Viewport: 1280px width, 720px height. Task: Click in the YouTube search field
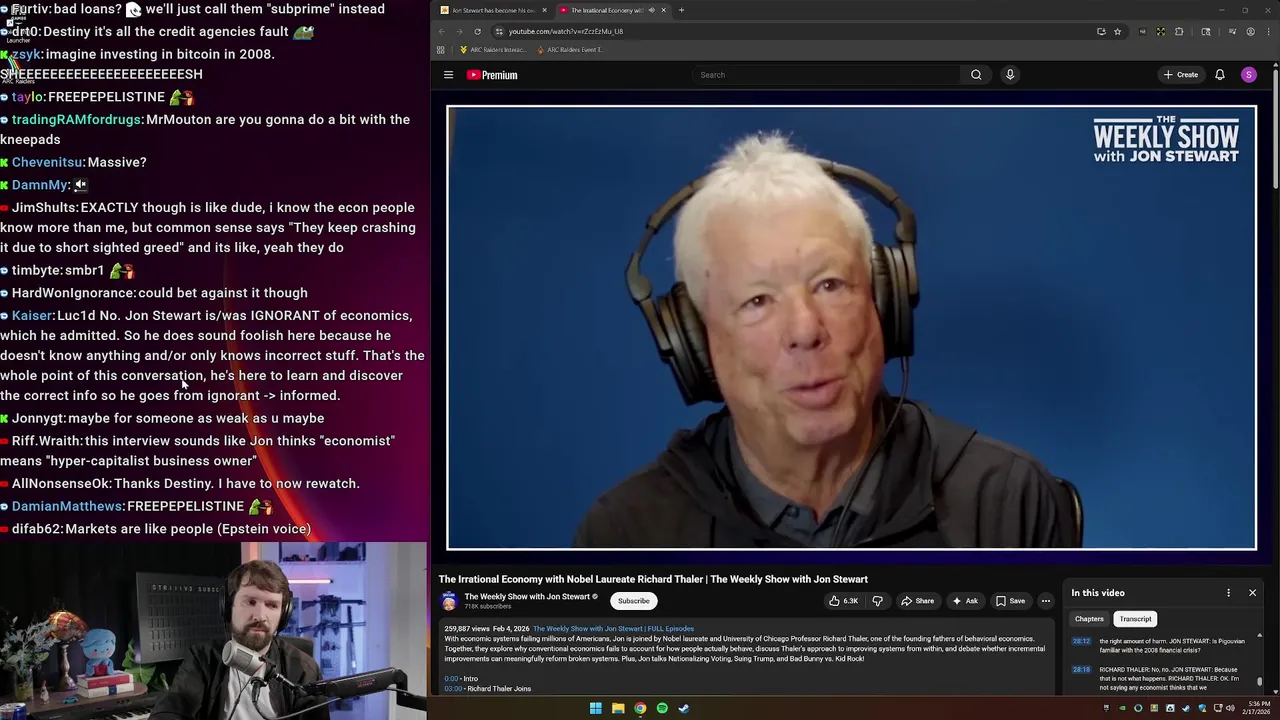pos(826,75)
